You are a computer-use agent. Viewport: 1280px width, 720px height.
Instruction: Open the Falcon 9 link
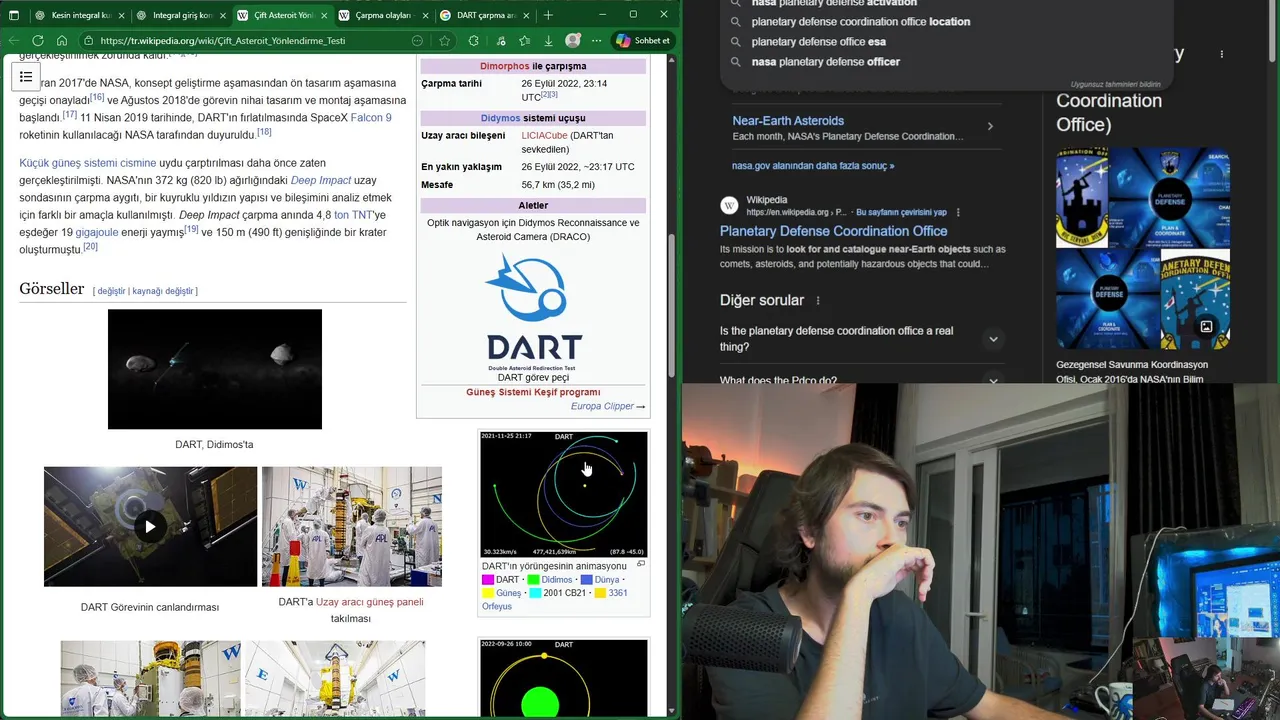371,117
